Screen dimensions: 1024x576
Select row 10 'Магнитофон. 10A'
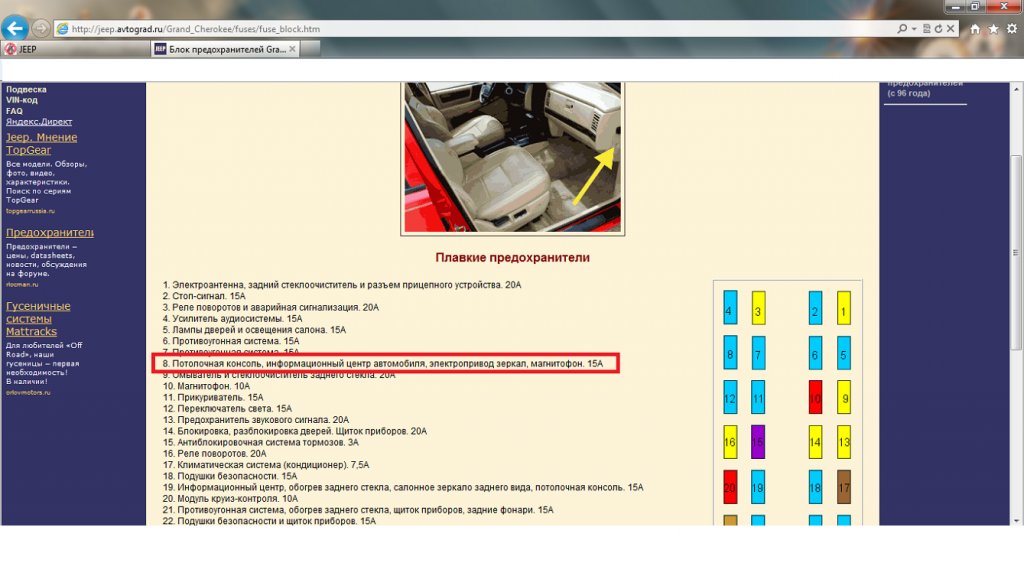206,386
